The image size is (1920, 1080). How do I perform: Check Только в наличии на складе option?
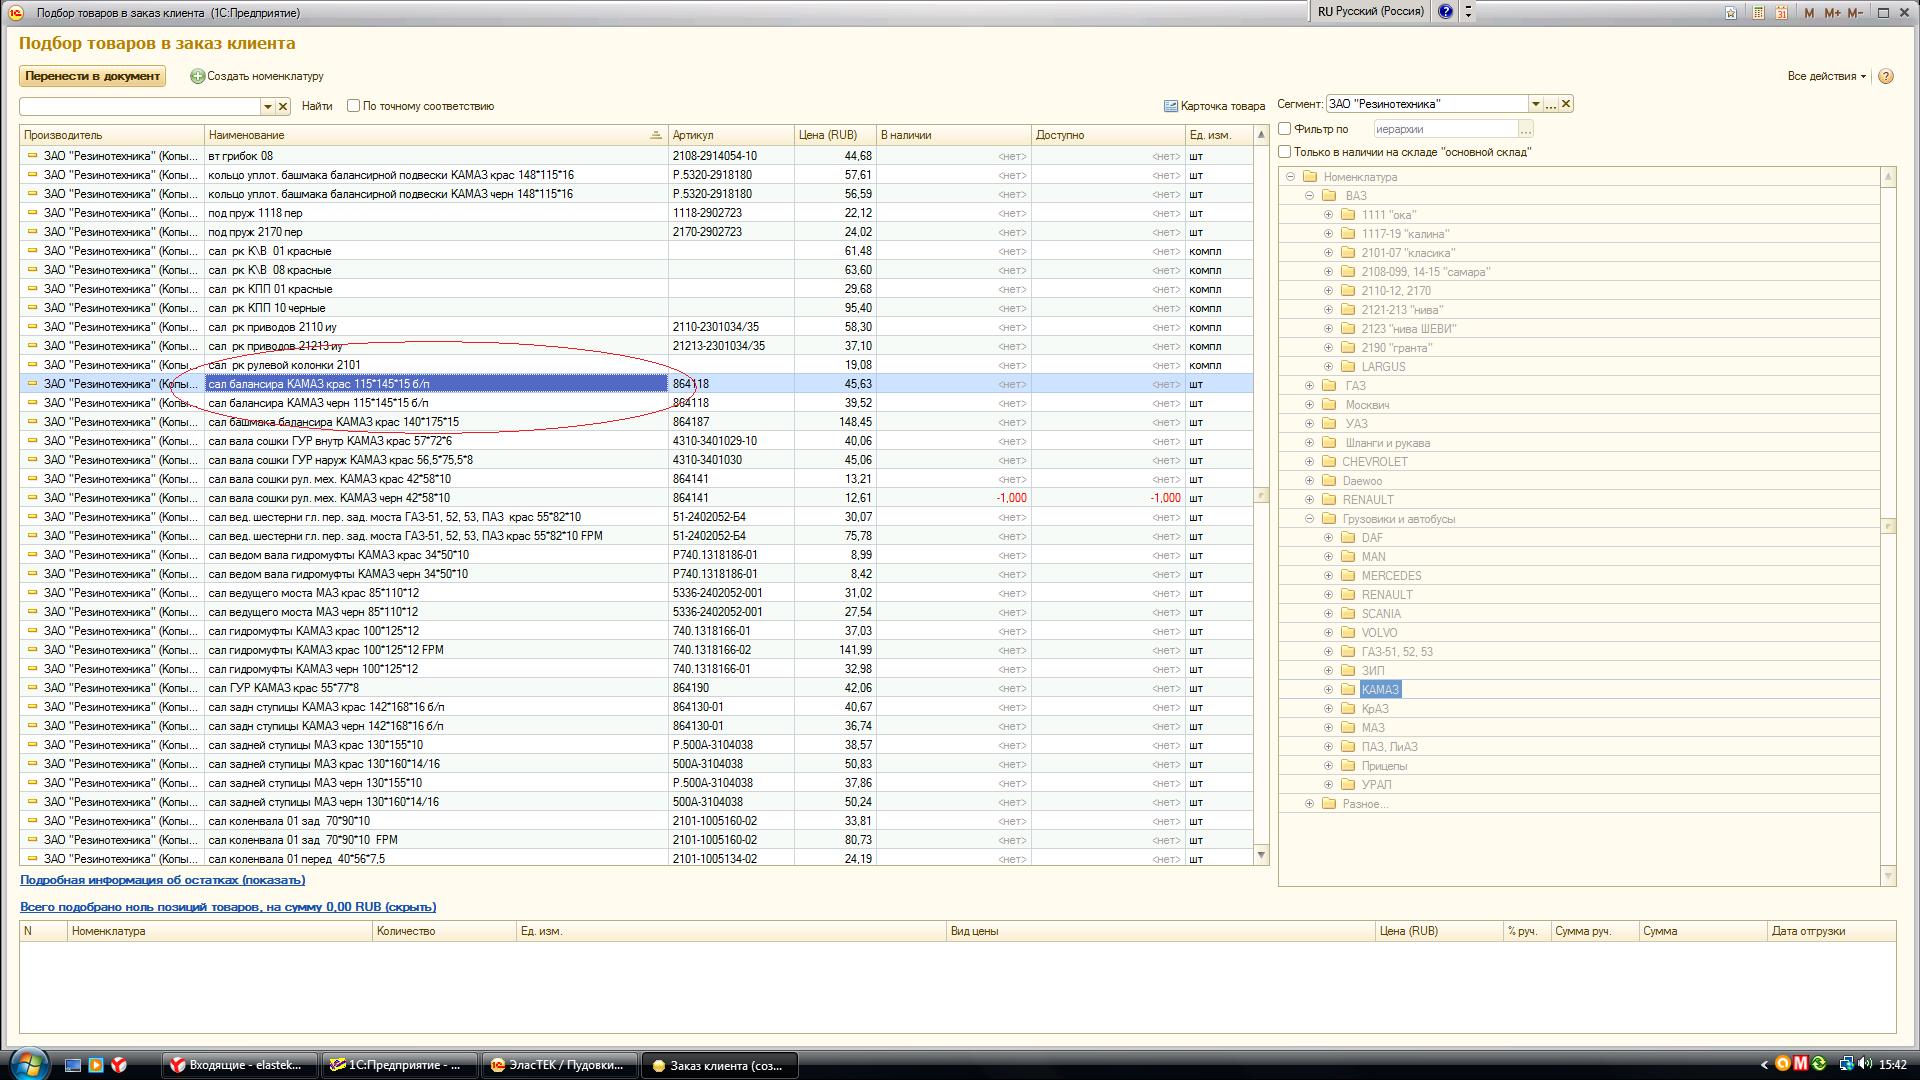point(1285,152)
